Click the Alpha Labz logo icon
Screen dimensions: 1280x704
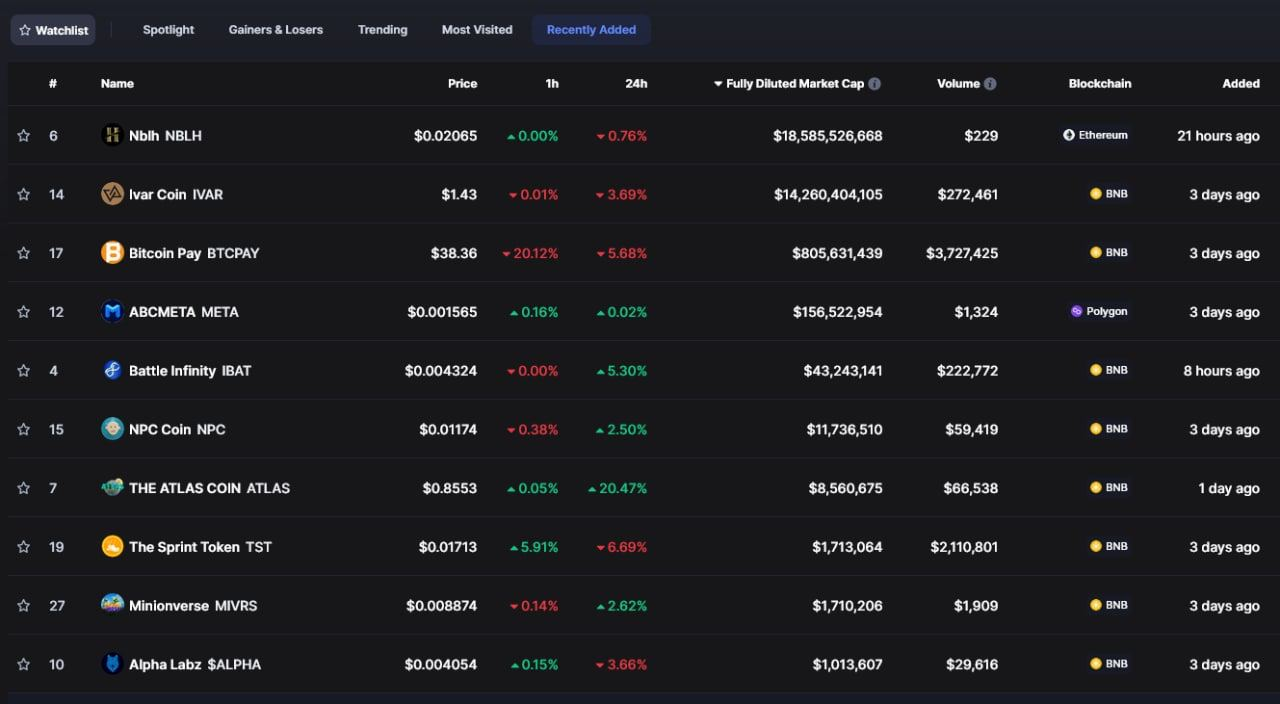[x=112, y=664]
